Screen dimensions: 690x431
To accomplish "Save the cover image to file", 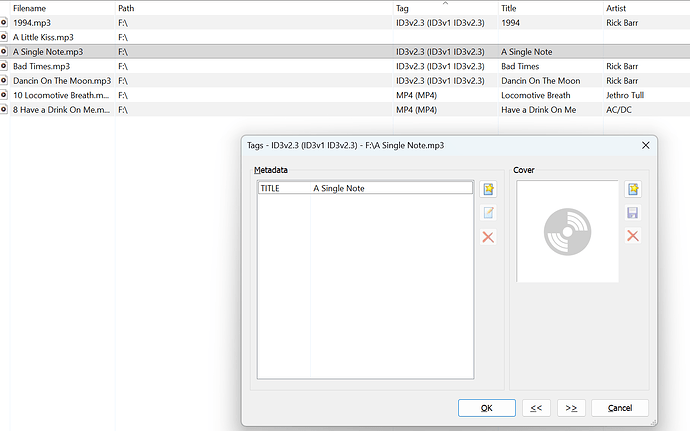I will tap(633, 213).
